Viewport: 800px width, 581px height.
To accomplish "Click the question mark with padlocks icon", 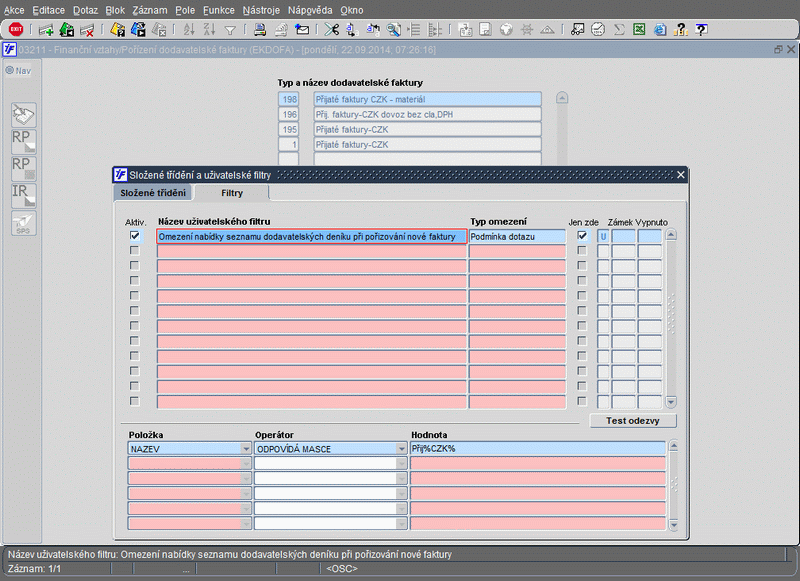I will click(x=681, y=30).
